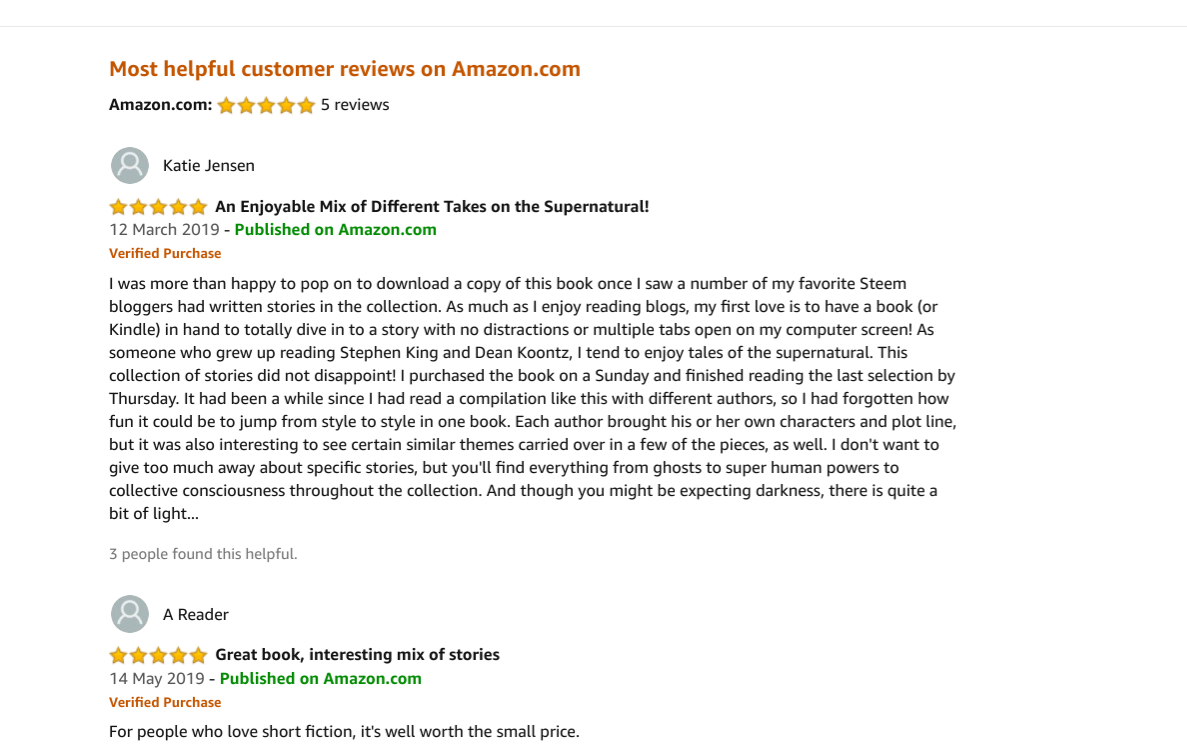Click A Reader's profile avatar icon
Viewport: 1187px width, 749px height.
[x=130, y=614]
